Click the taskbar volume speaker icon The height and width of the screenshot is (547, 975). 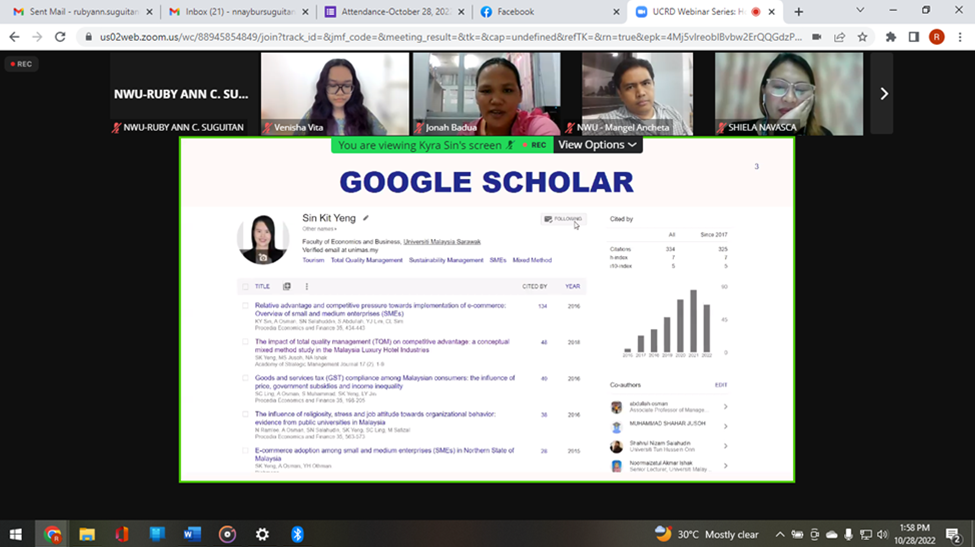881,534
